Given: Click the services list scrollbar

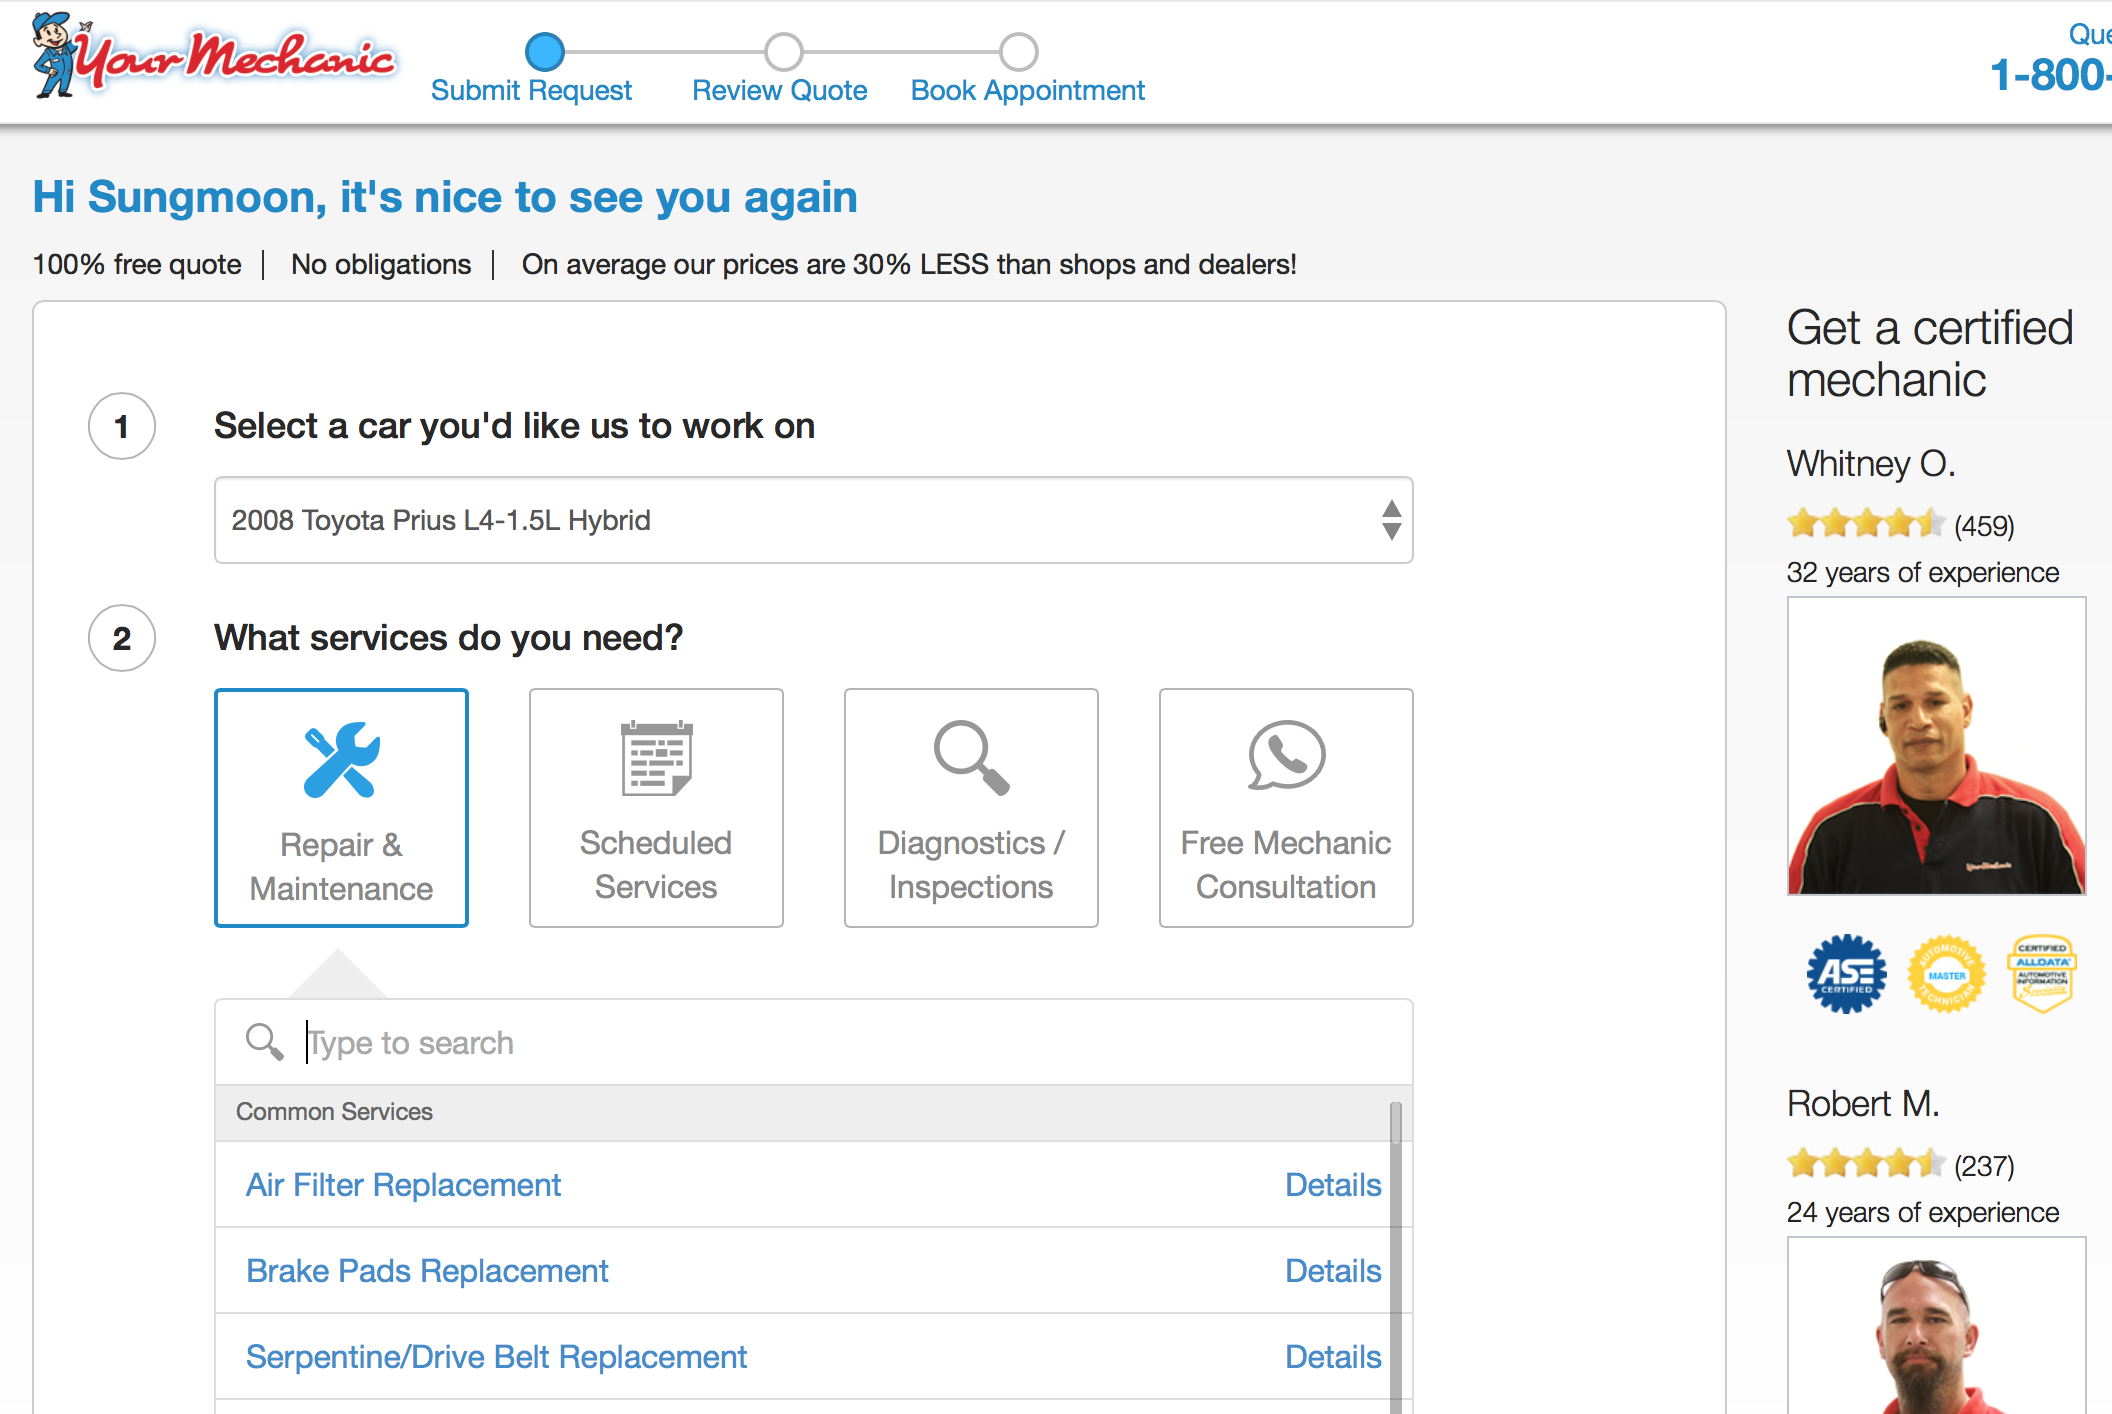Looking at the screenshot, I should tap(1396, 1250).
